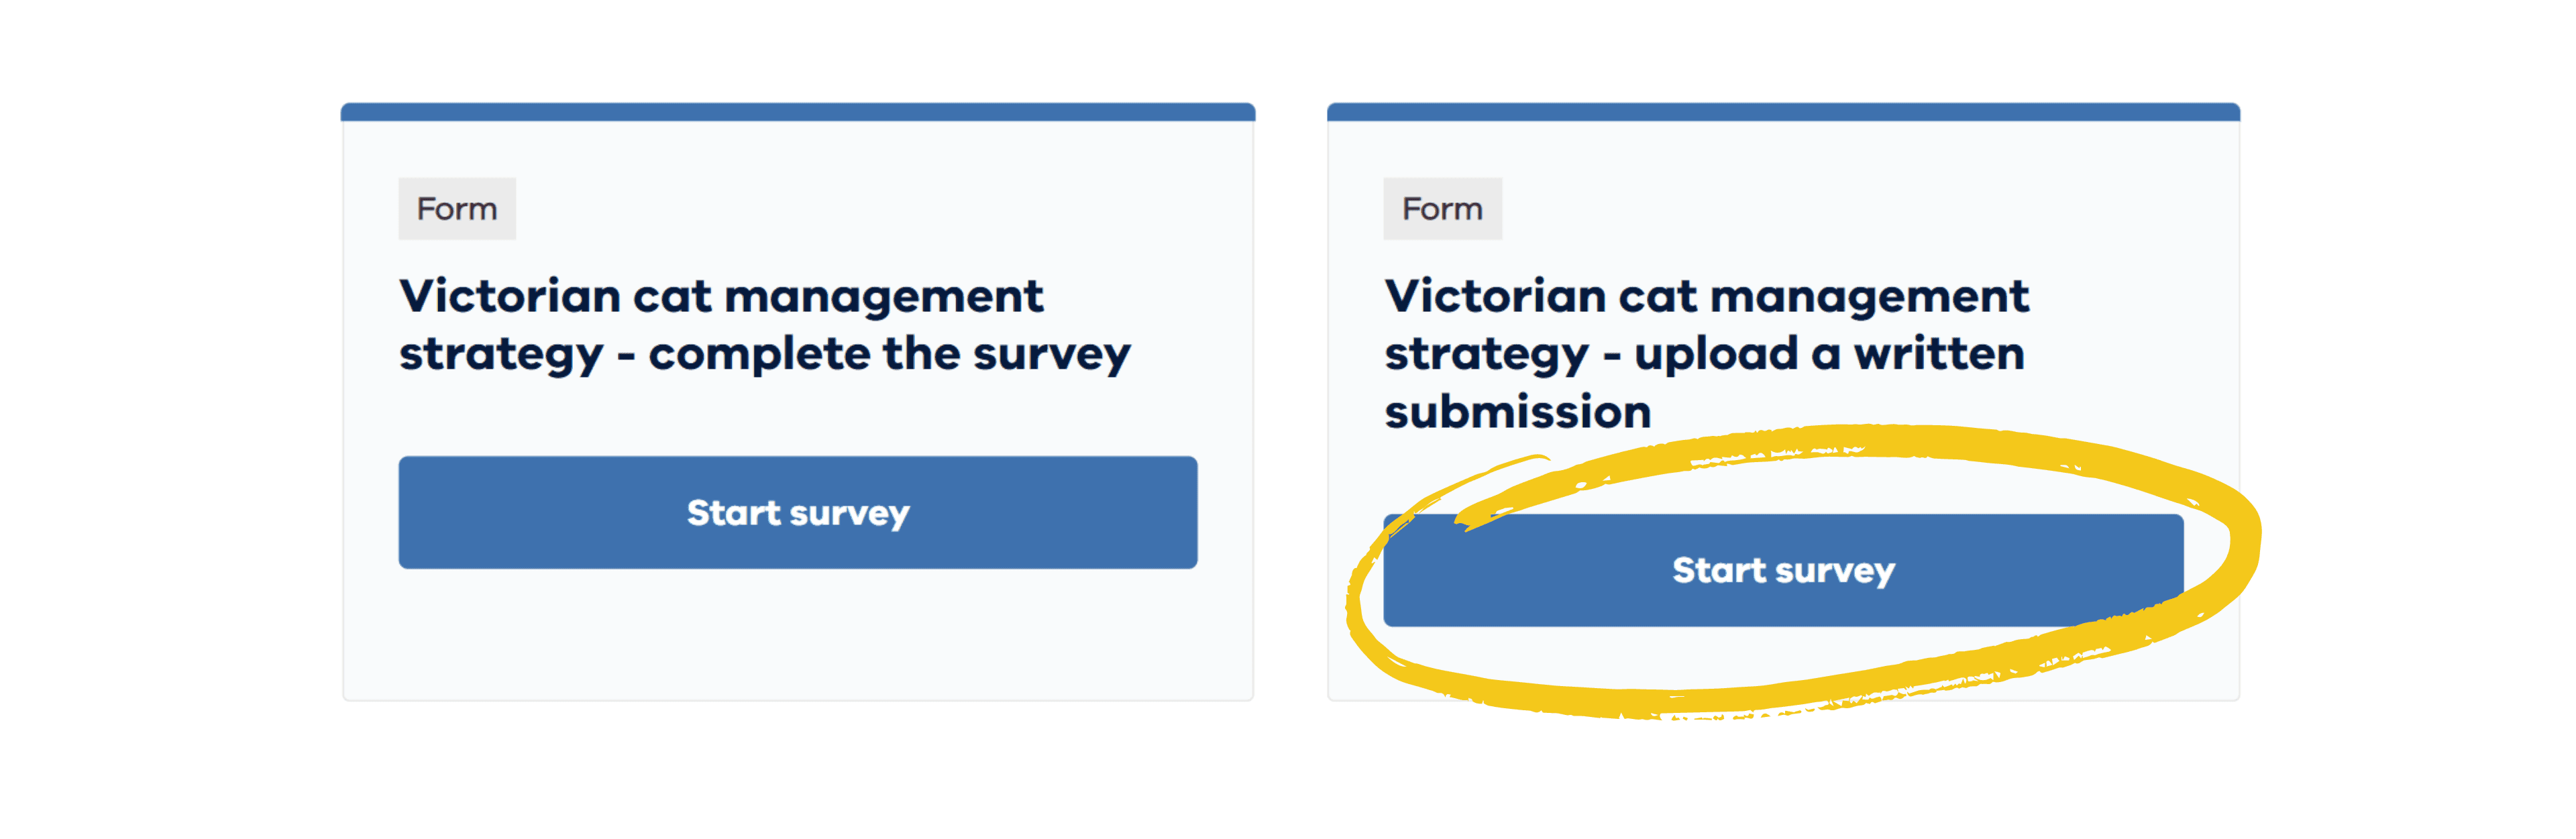Viewport: 2576px width, 839px height.
Task: Open the 'complete the survey' card title
Action: click(765, 325)
